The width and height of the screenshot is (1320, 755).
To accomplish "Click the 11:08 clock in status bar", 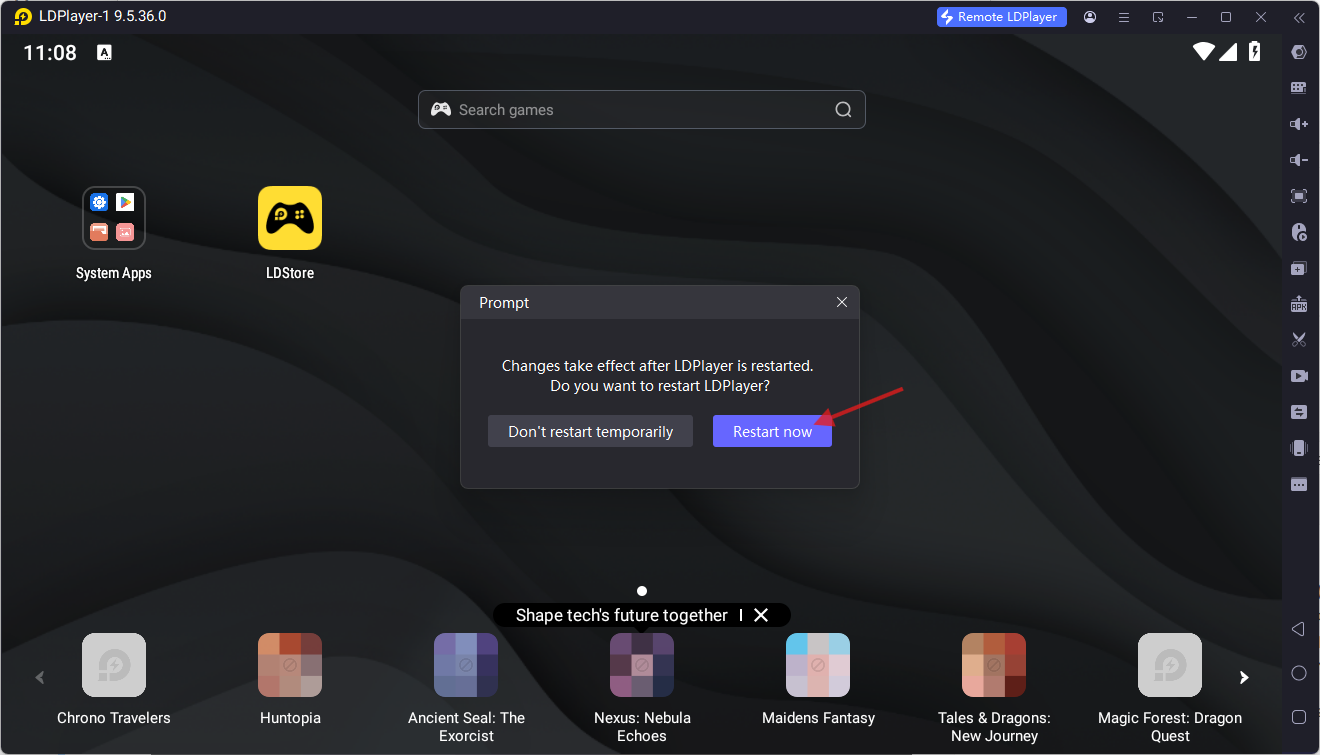I will tap(50, 53).
